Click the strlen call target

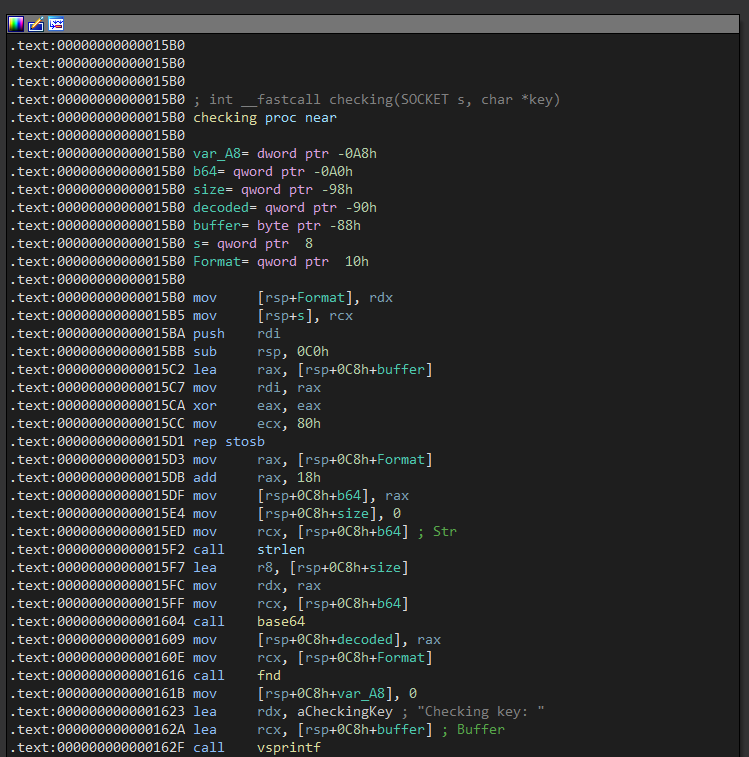pos(281,549)
